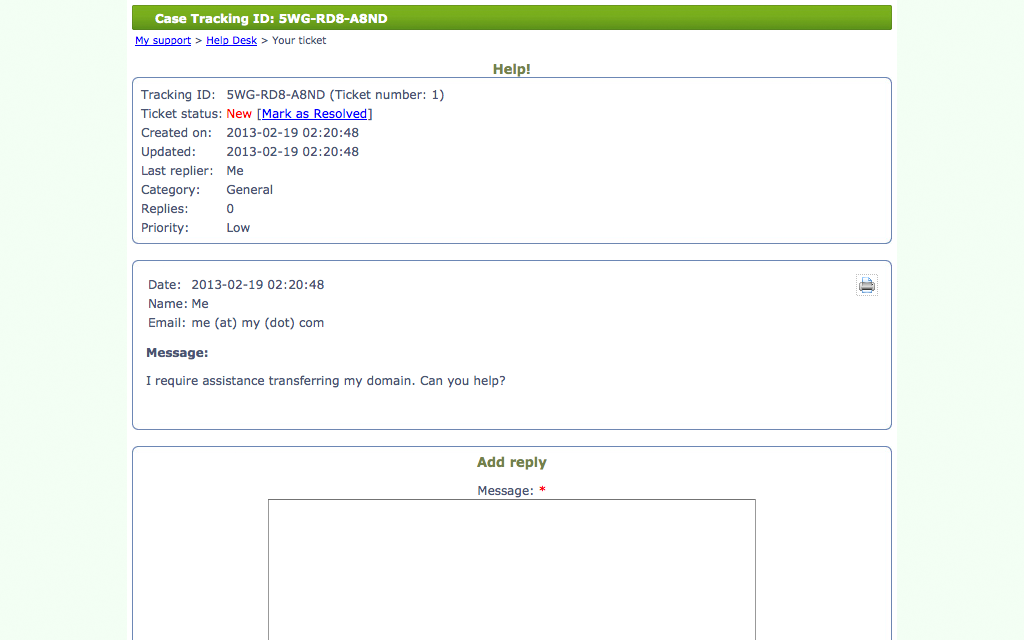
Task: Click the 'Updated' timestamp value
Action: [292, 152]
